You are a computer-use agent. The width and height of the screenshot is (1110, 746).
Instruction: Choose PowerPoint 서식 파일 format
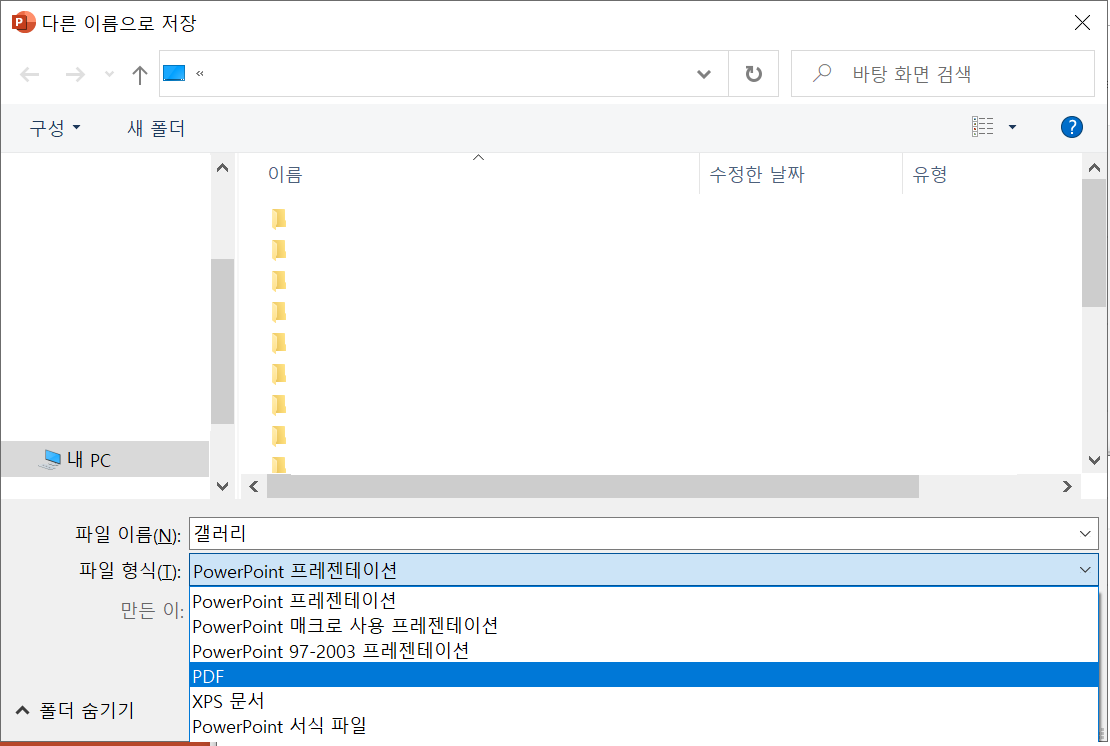click(643, 726)
